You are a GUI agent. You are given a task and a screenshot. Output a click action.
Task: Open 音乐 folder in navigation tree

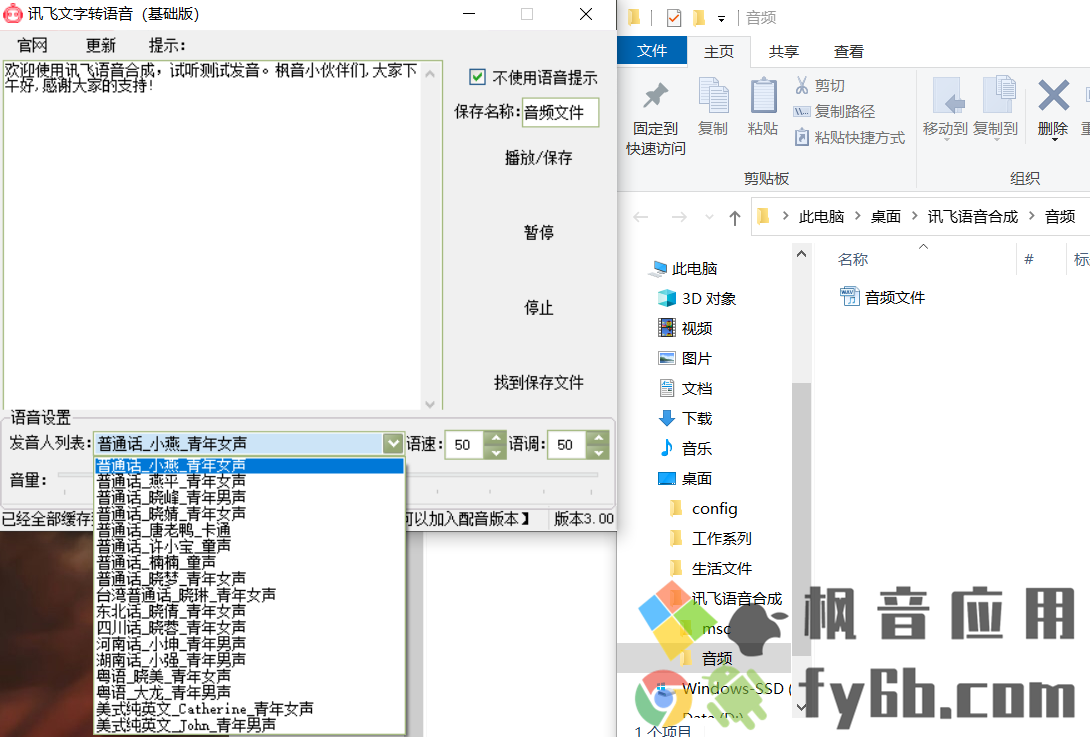click(x=685, y=448)
